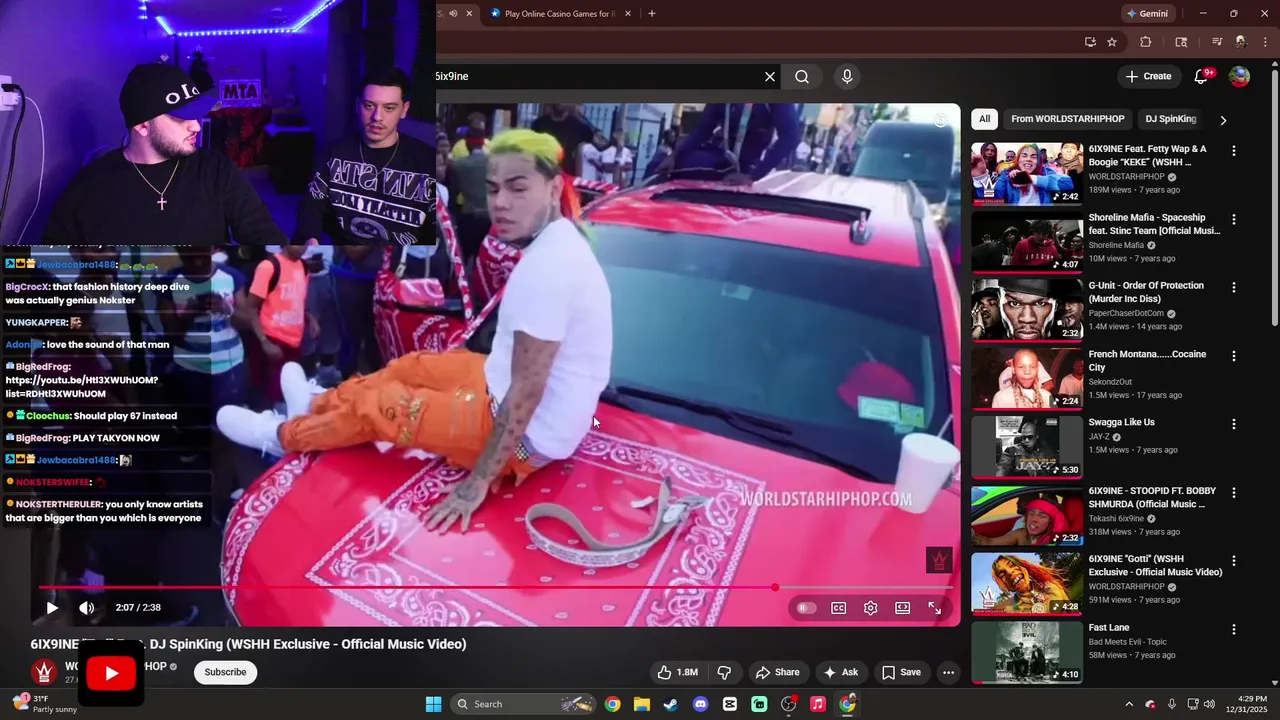Screen dimensions: 1280x720
Task: Open Chrome media controls icon
Action: (x=1217, y=42)
